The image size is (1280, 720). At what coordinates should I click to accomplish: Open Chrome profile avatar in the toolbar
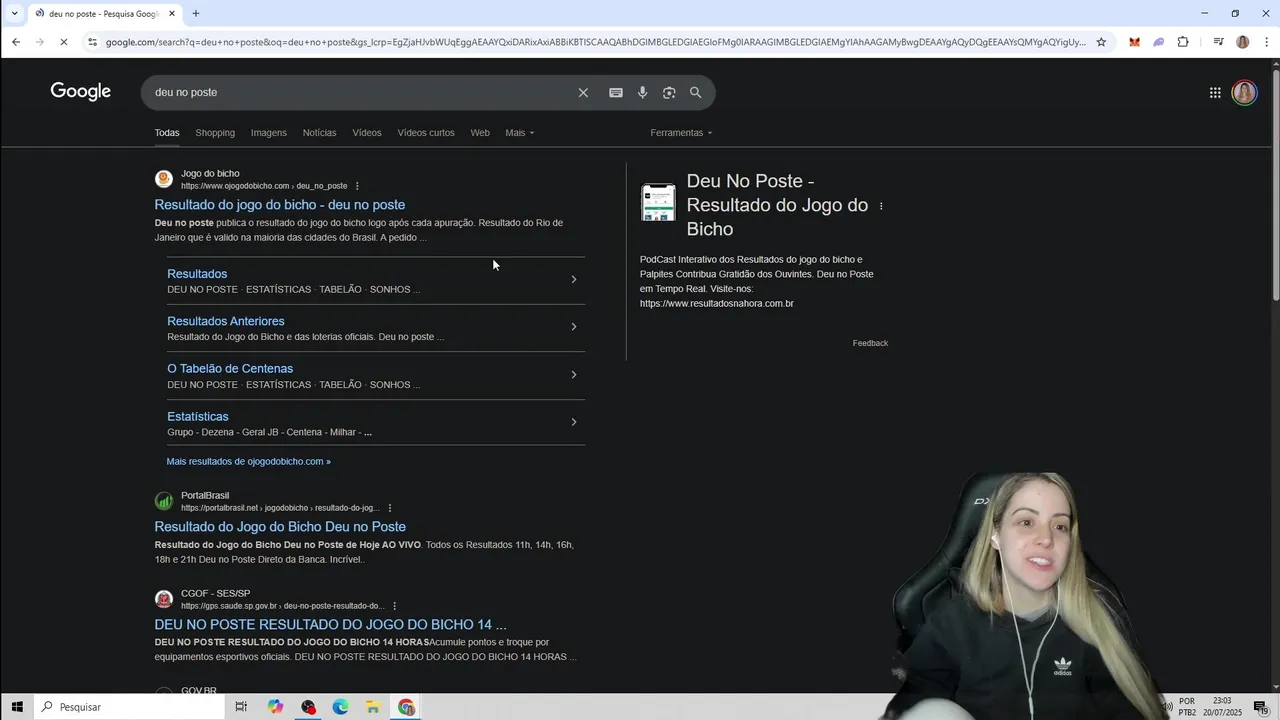pos(1242,42)
